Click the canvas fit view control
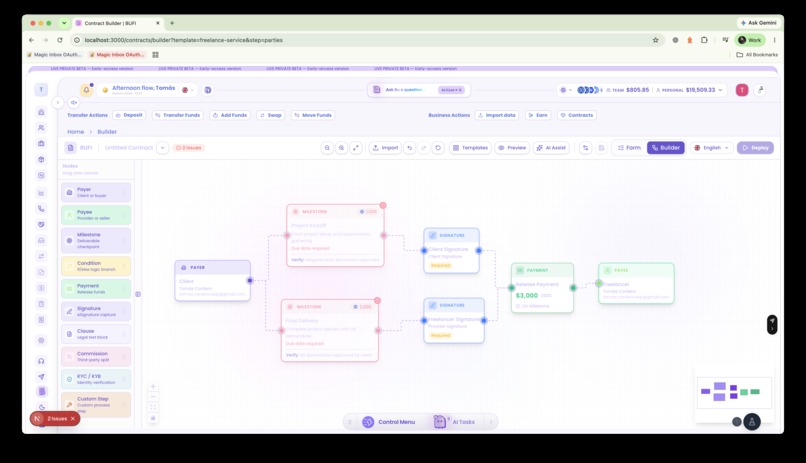Image resolution: width=806 pixels, height=463 pixels. (x=153, y=408)
